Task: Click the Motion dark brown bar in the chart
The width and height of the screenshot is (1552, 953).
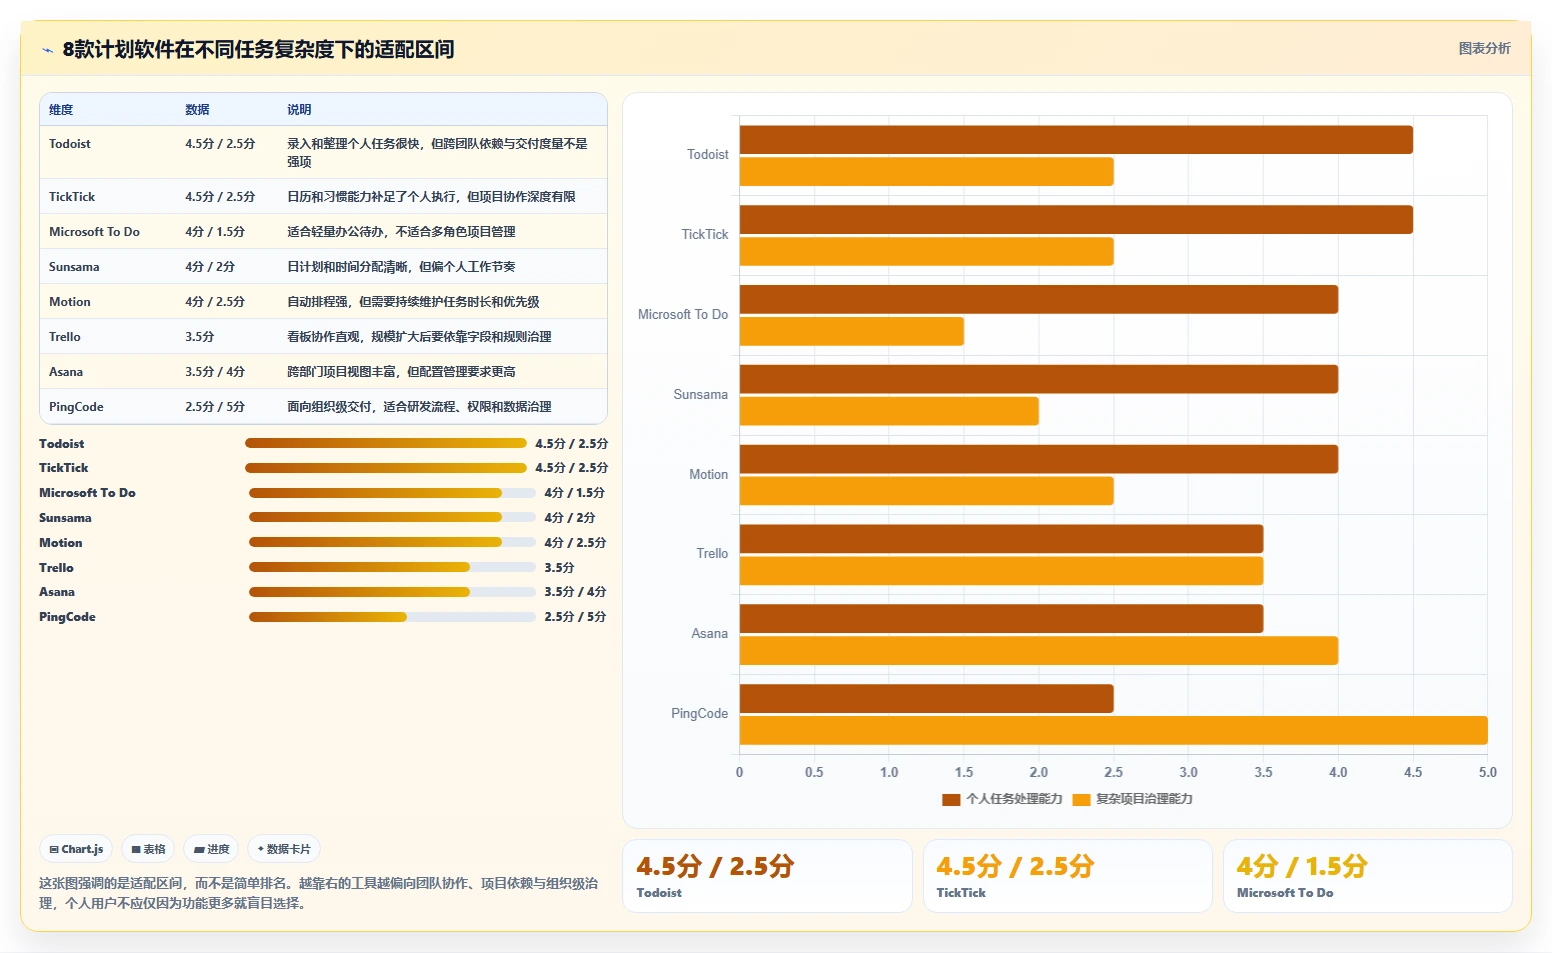Action: [1039, 459]
